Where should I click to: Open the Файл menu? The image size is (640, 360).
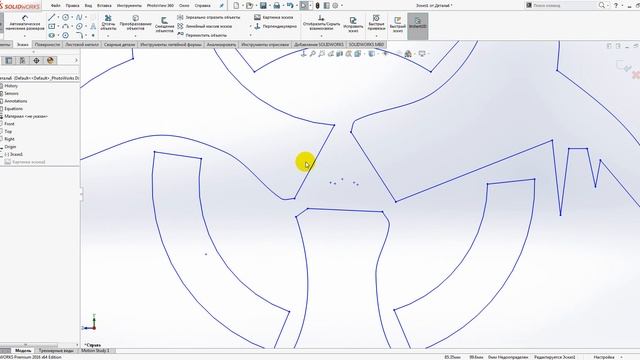[56, 6]
